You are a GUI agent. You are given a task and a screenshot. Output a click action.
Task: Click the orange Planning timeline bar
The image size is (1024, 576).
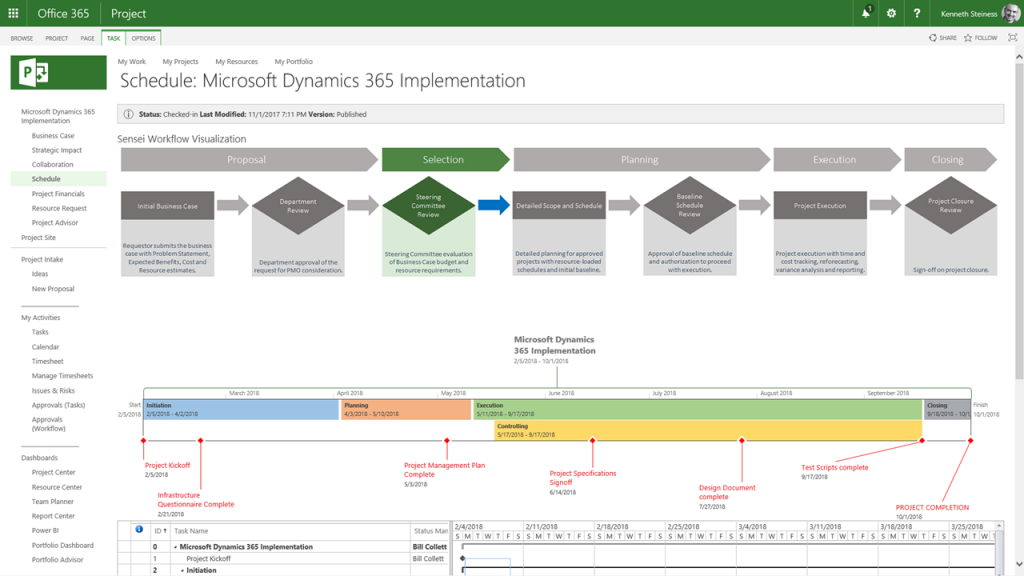click(x=406, y=409)
